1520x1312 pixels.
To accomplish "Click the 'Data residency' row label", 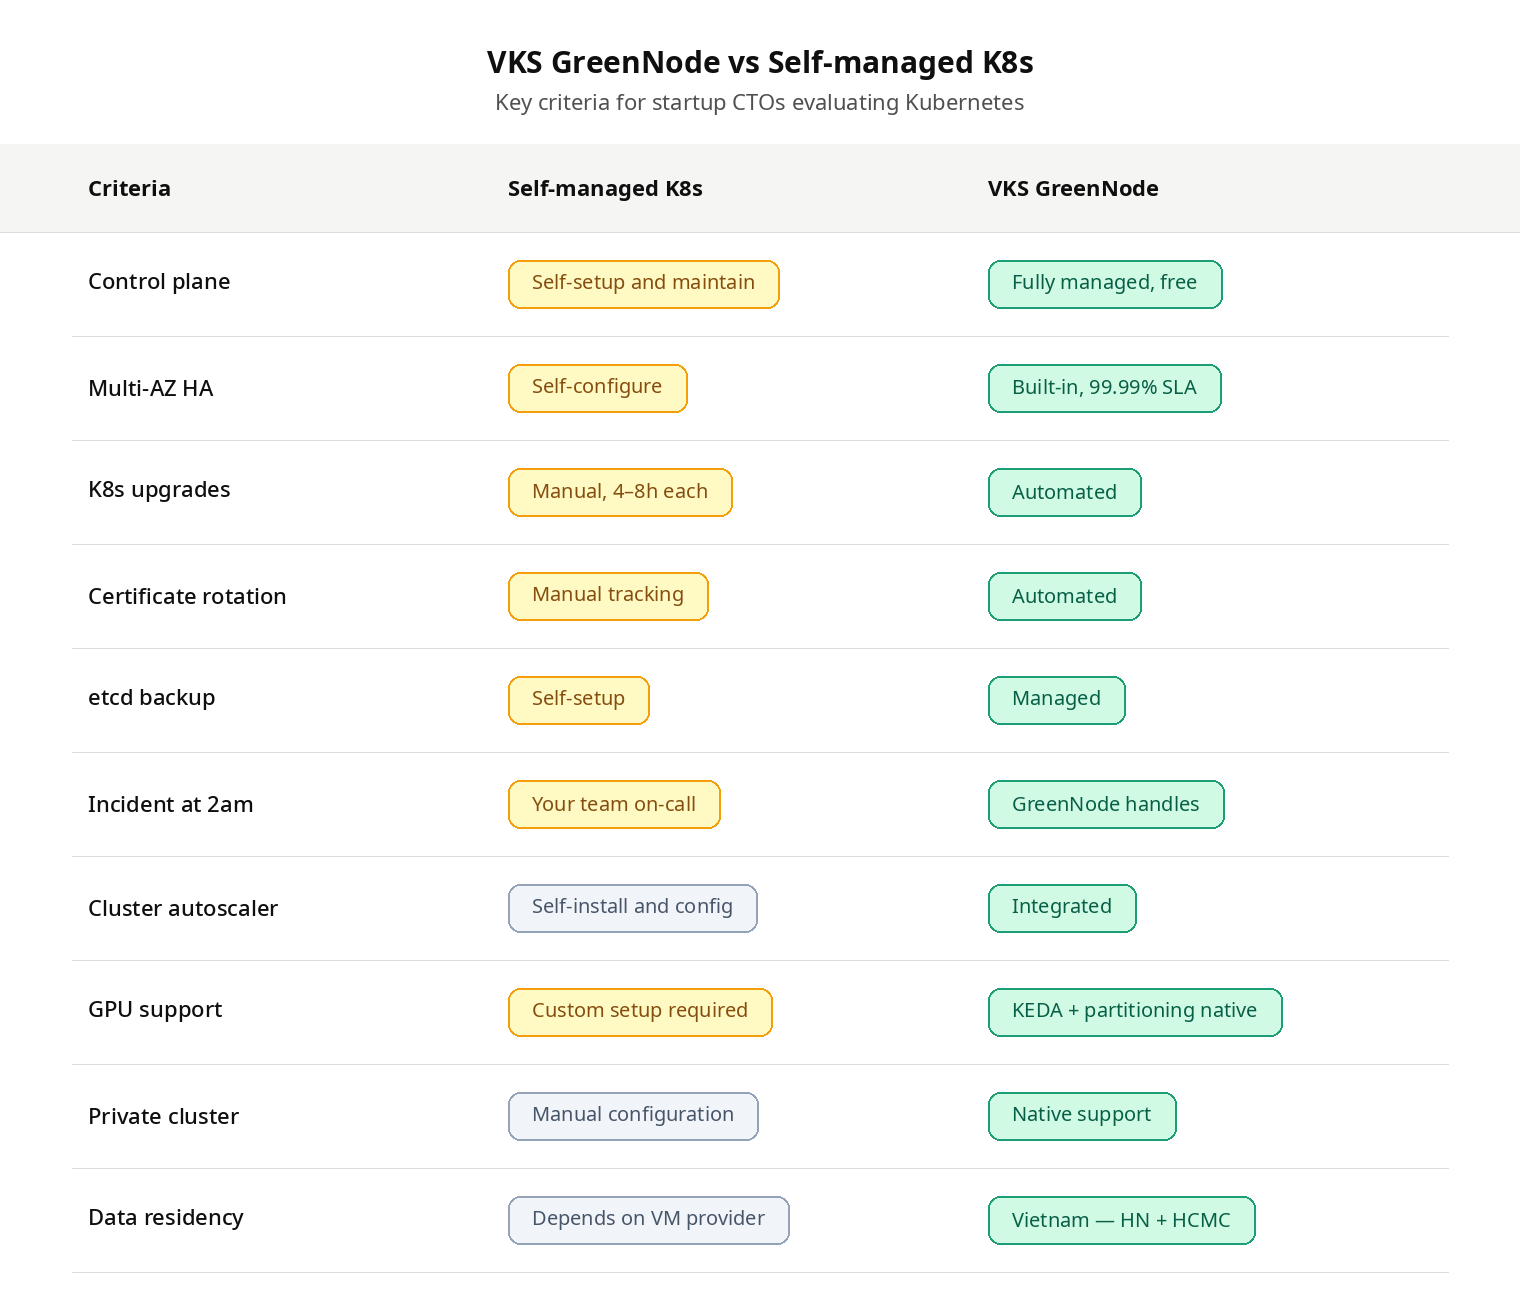I will [166, 1218].
